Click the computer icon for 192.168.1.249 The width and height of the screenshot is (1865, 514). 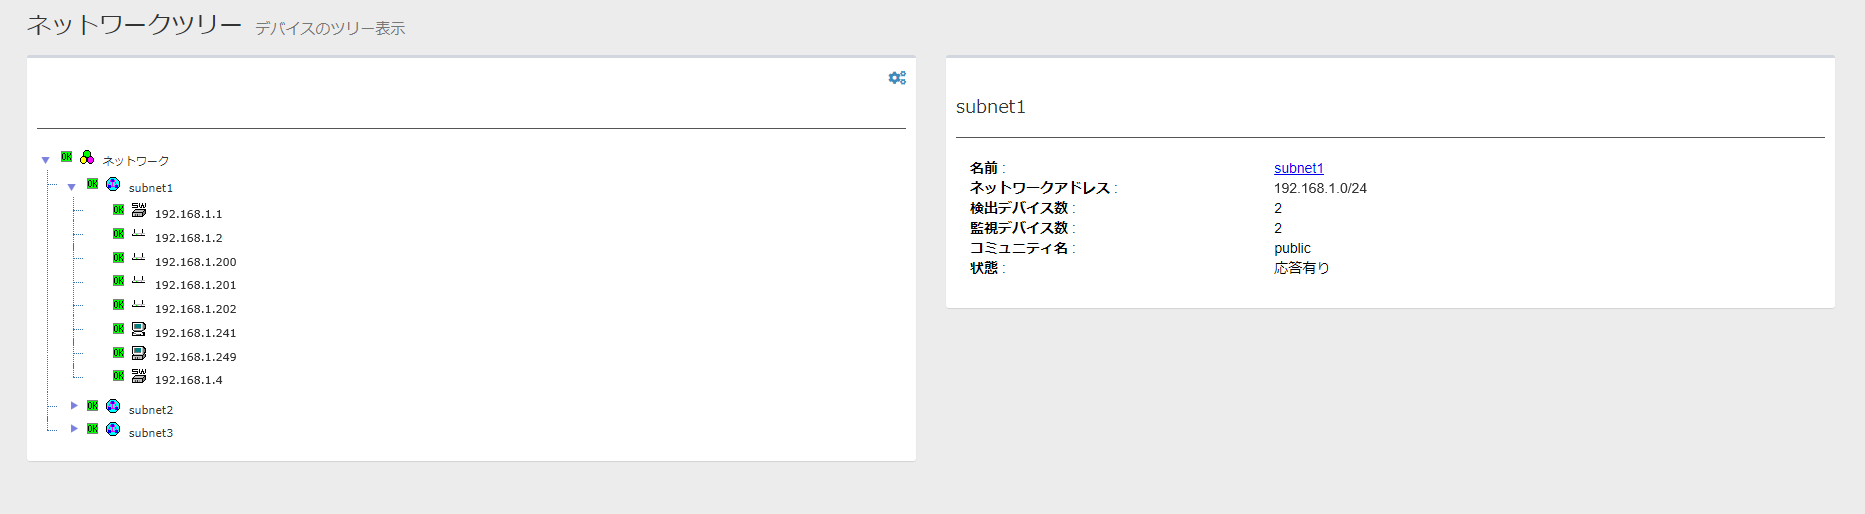coord(139,353)
